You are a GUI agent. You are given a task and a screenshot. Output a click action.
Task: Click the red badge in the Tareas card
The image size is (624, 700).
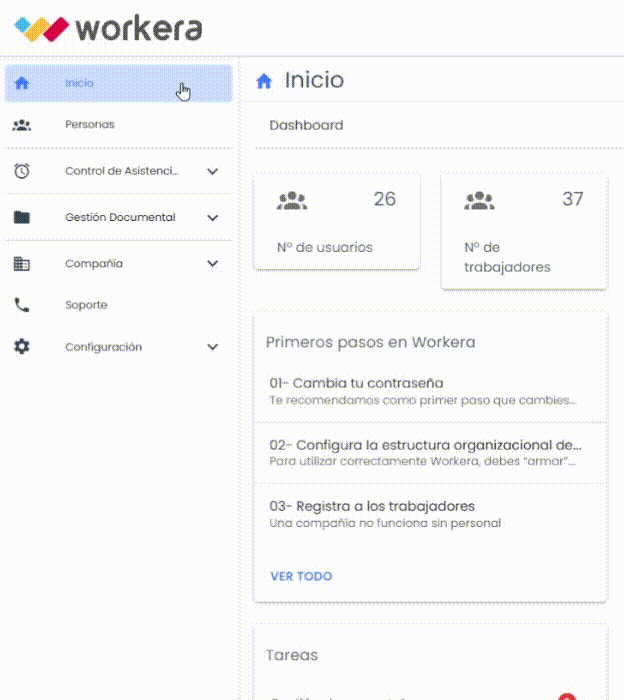567,696
